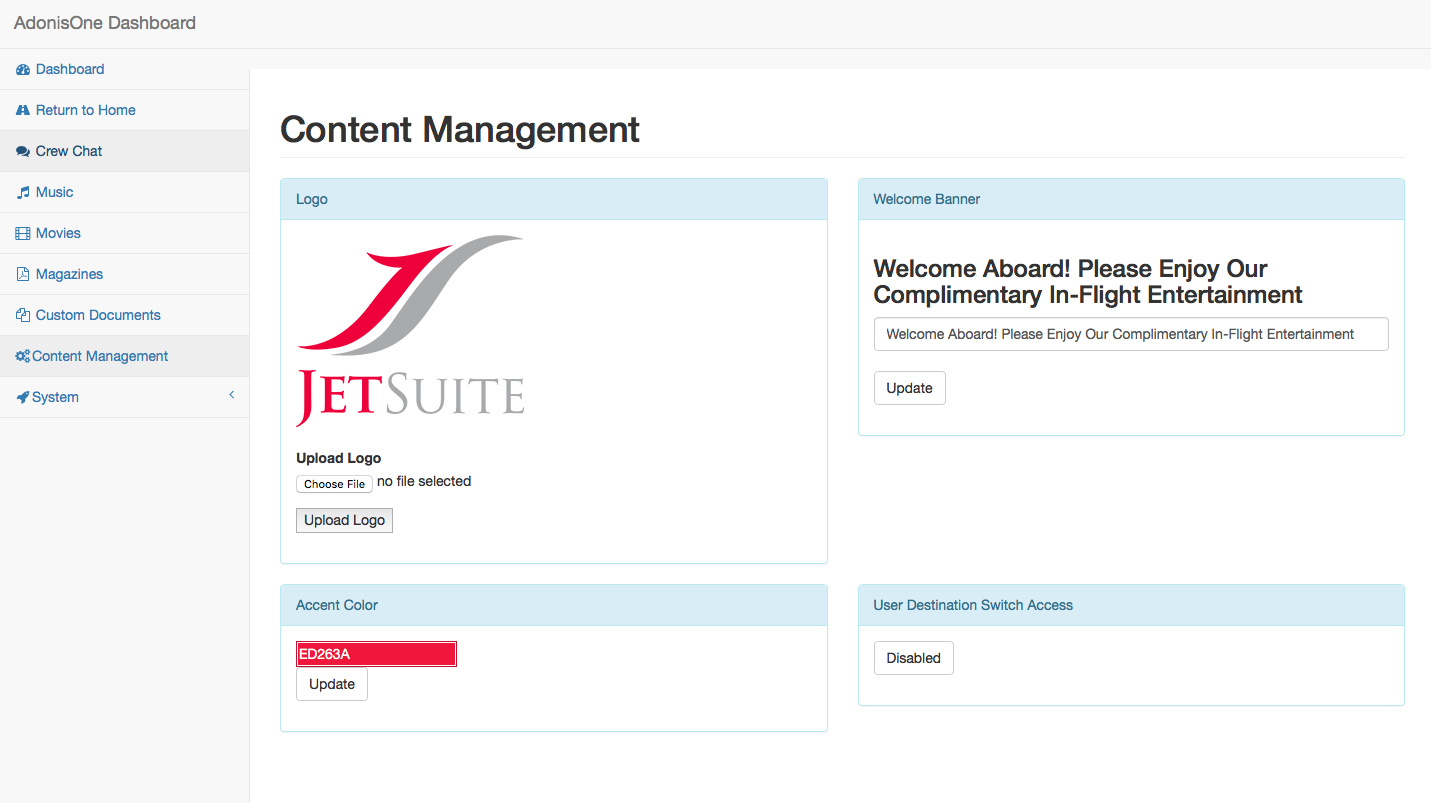
Task: Click the rocket icon beside System
Action: 23,397
